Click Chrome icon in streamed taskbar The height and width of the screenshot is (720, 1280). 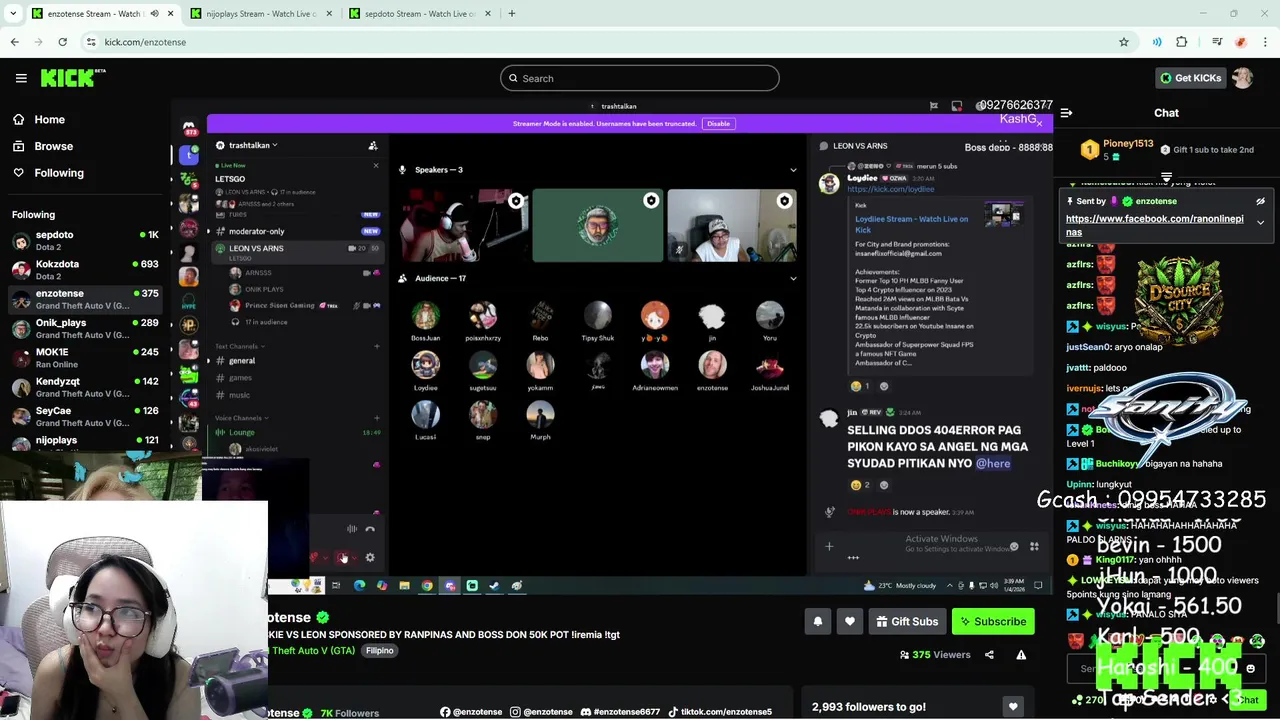tap(427, 586)
